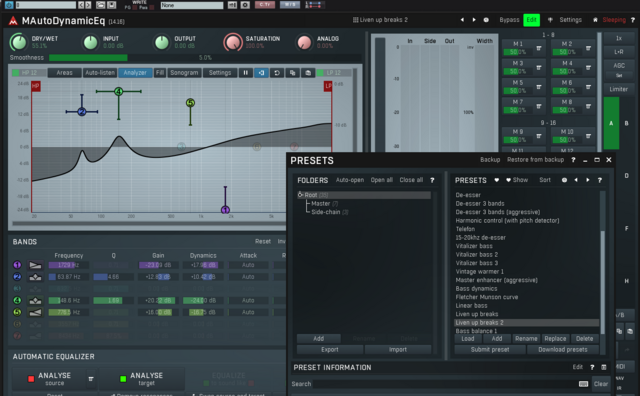Click the pin icon left of Settings
640x396 pixels.
pos(550,20)
